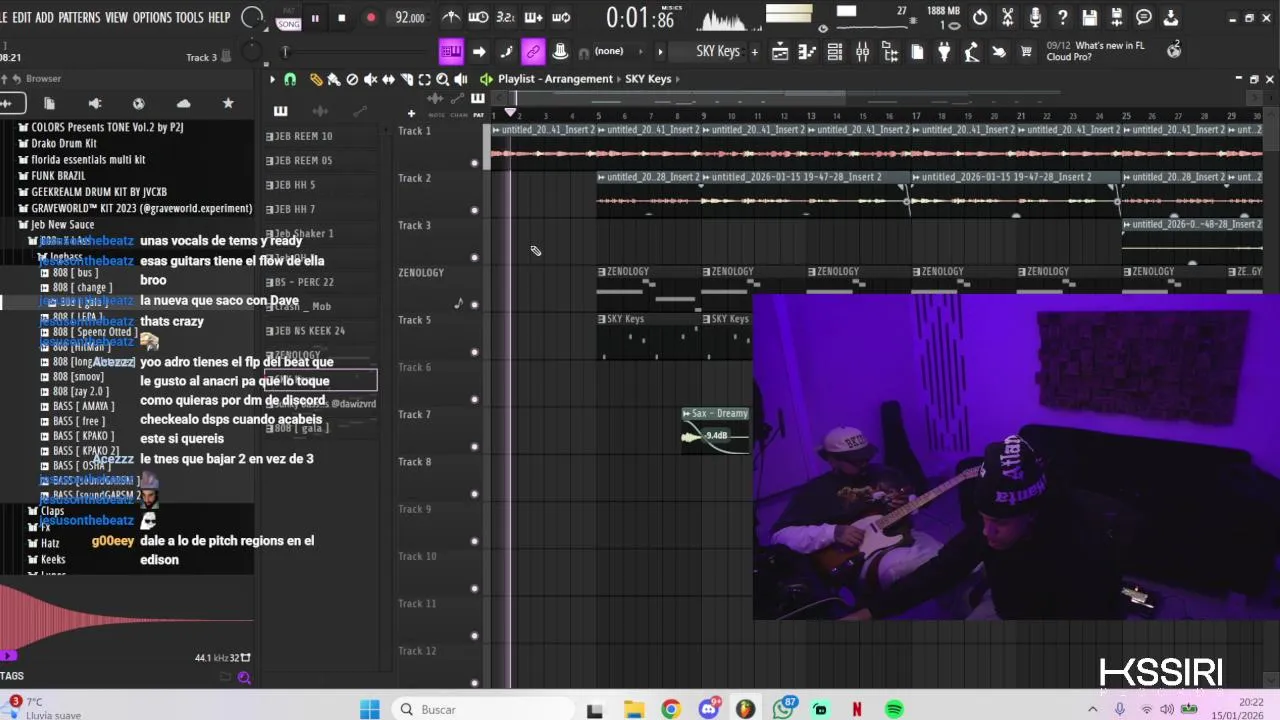Screen dimensions: 1280x720
Task: Click the cloud tab in browser
Action: (x=183, y=103)
